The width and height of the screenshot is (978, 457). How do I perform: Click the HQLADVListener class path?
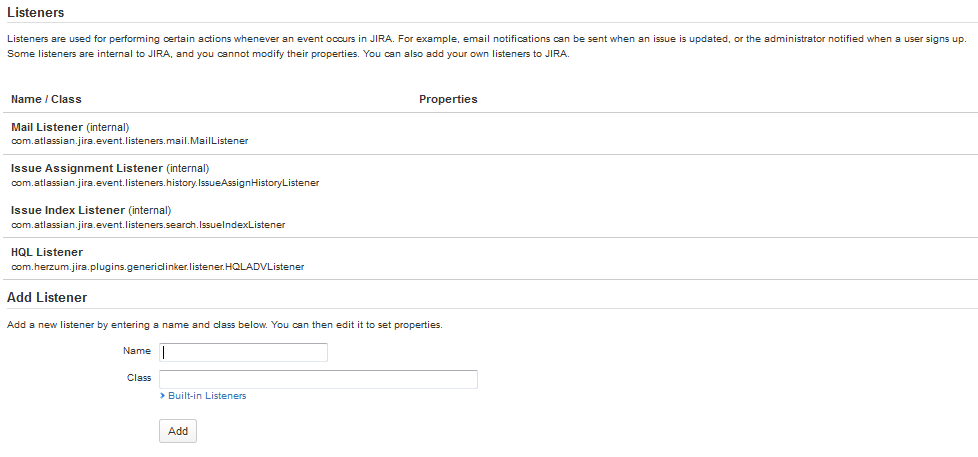(x=157, y=267)
